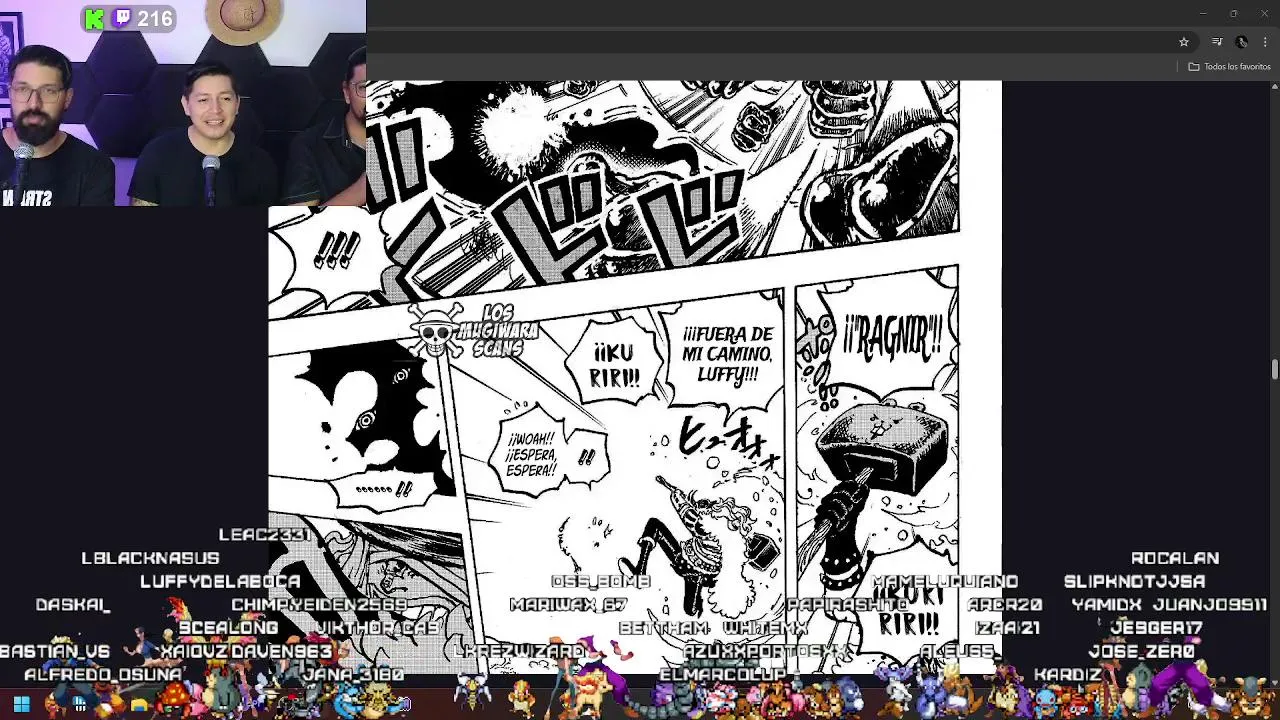Image resolution: width=1280 pixels, height=720 pixels.
Task: Open File Explorer from the taskbar
Action: tap(139, 705)
